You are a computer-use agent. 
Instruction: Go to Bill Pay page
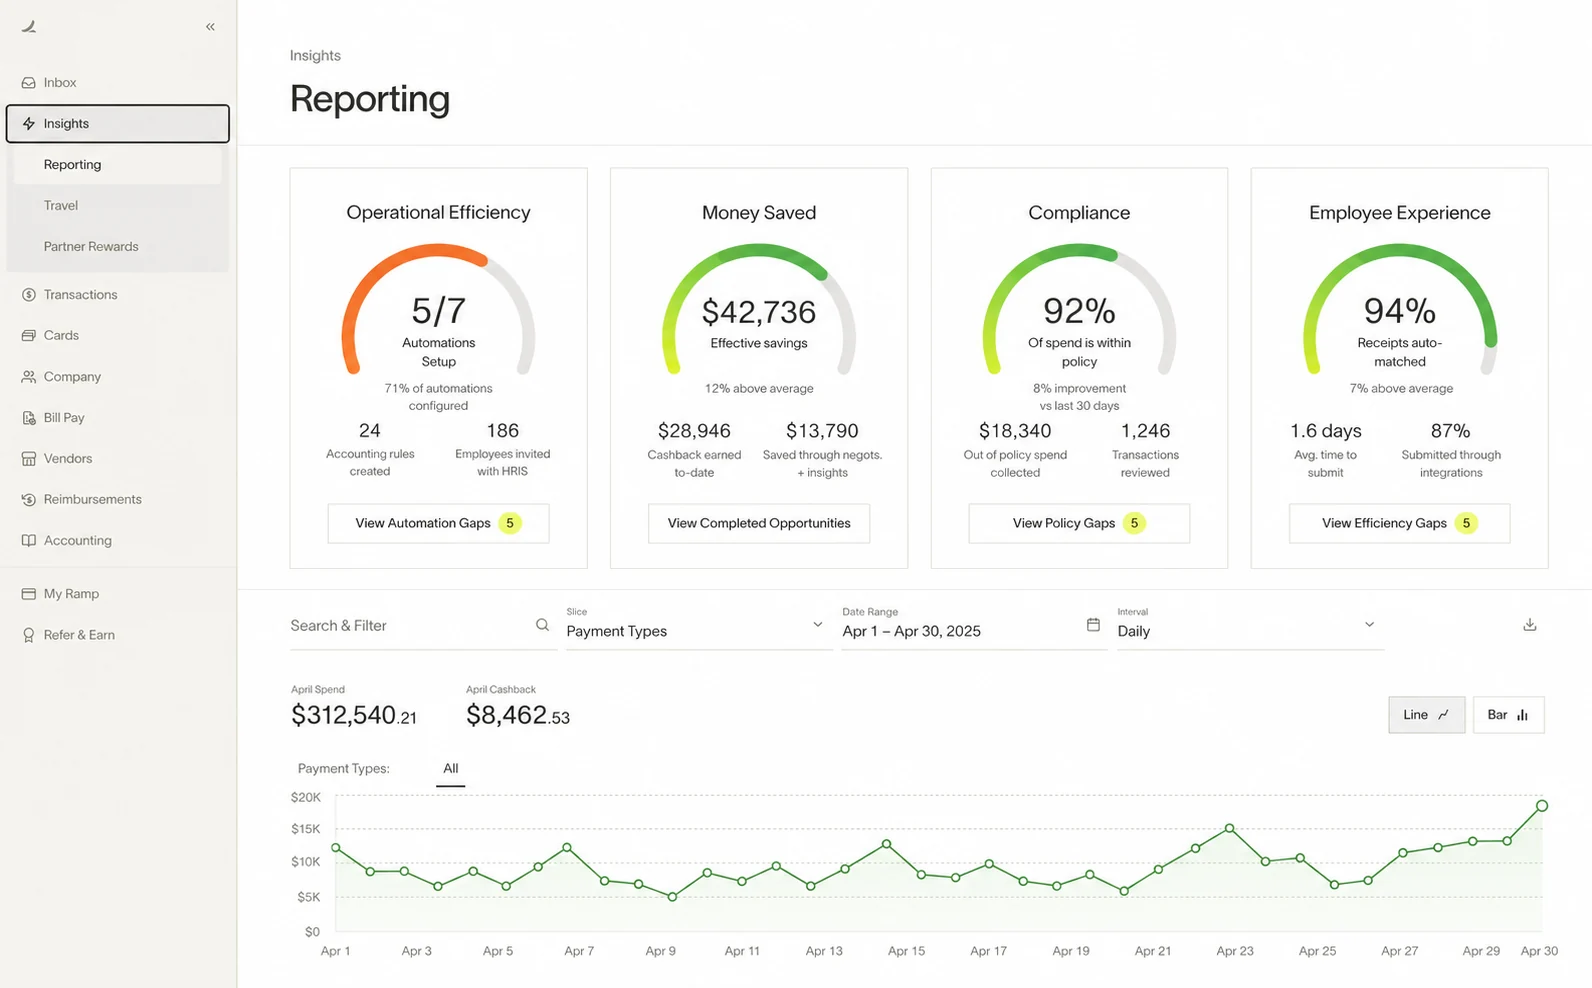[x=118, y=418]
